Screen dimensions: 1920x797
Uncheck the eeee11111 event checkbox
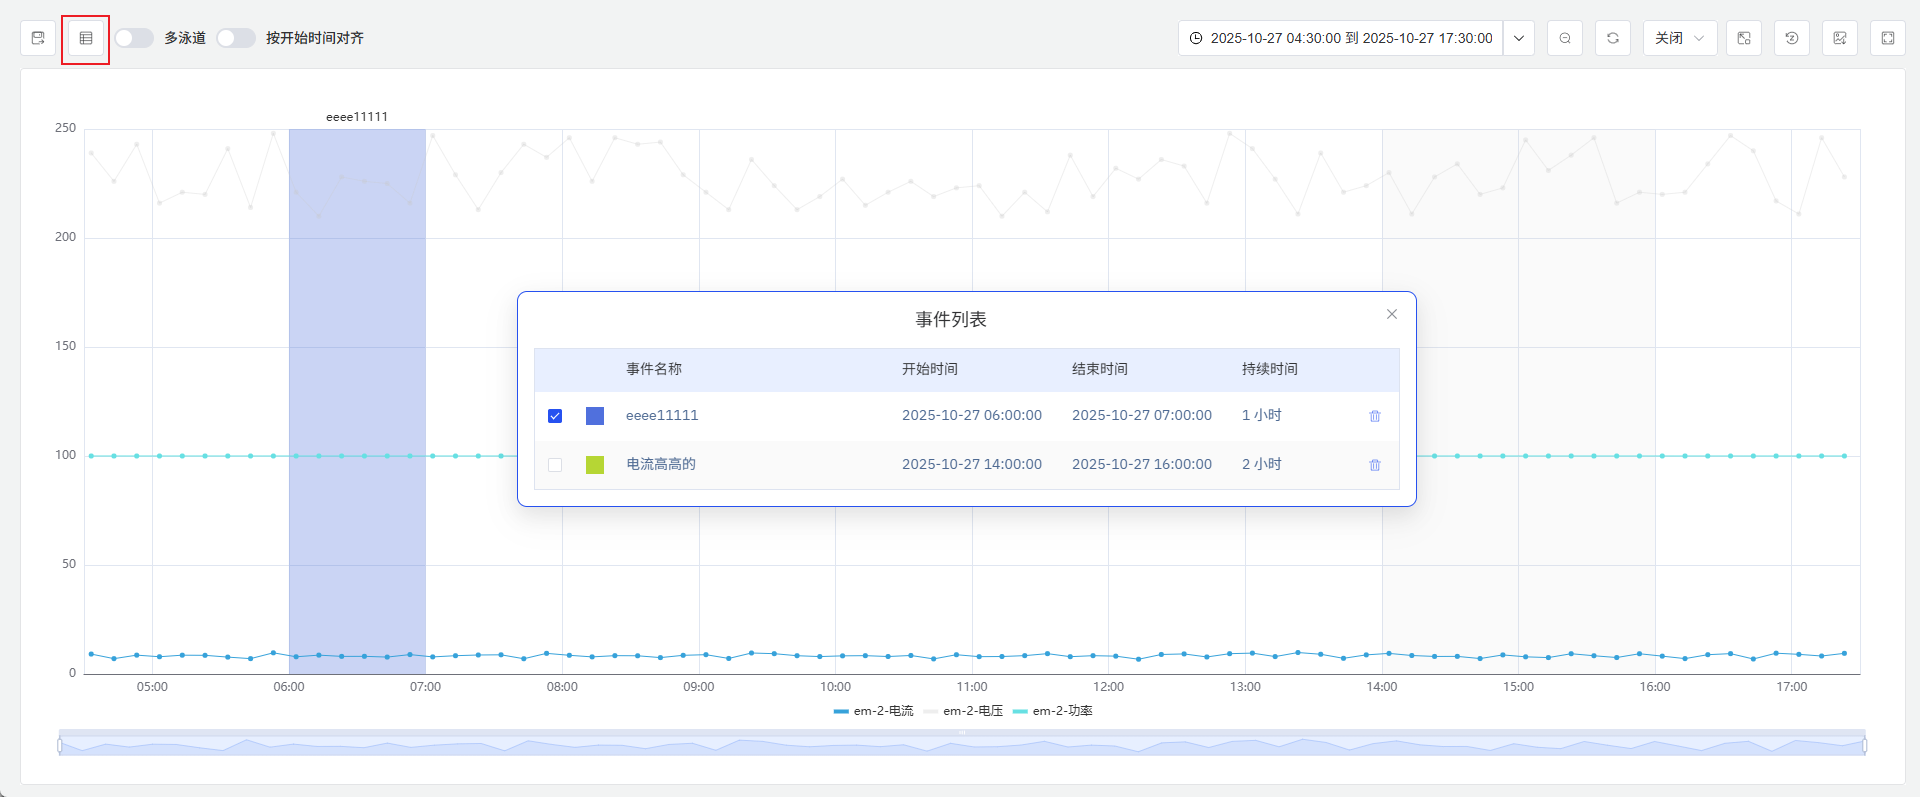coord(555,416)
